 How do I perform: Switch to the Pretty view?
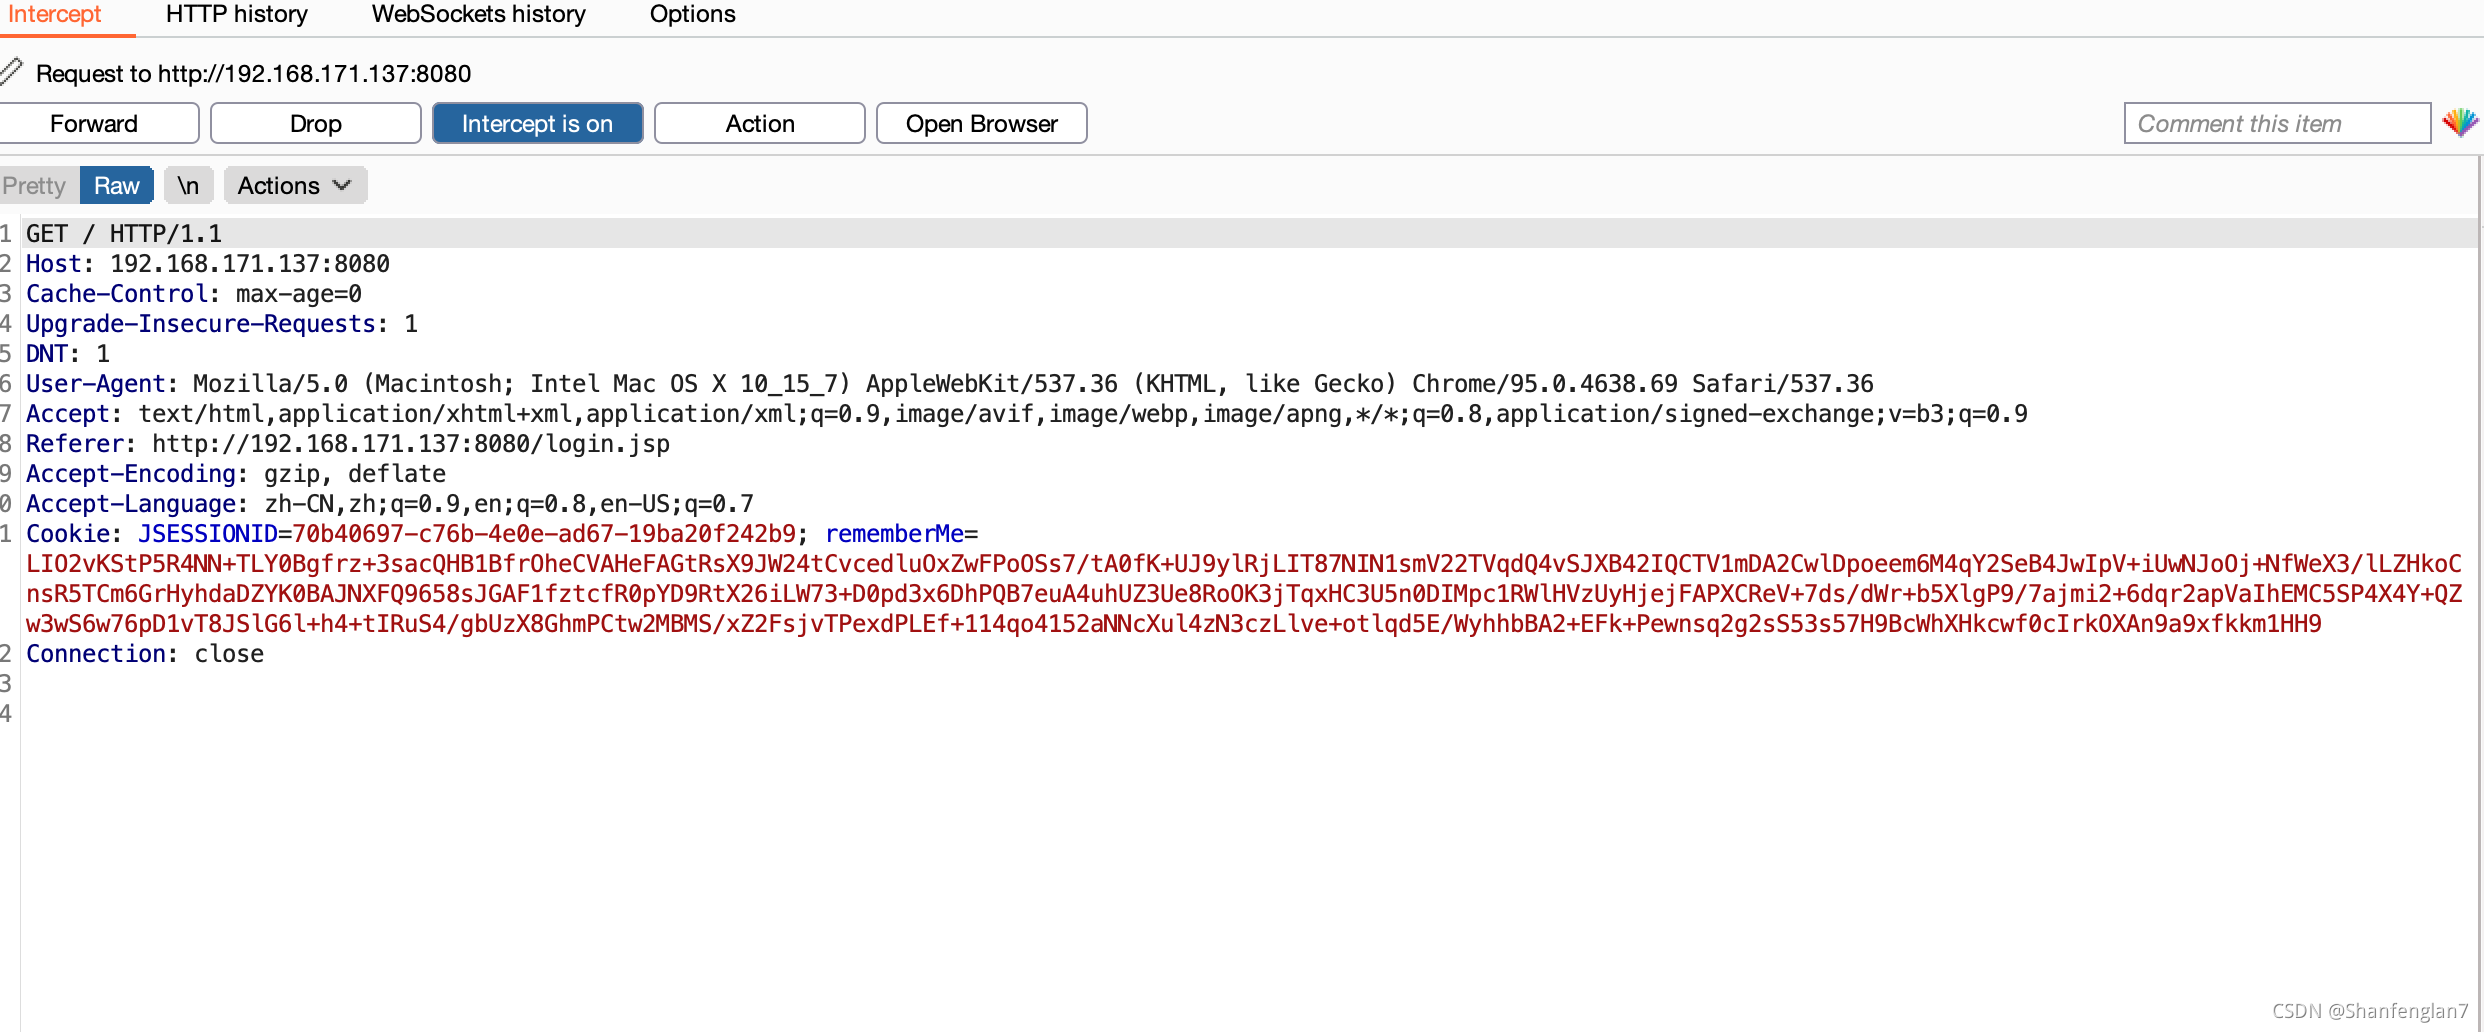pyautogui.click(x=35, y=185)
